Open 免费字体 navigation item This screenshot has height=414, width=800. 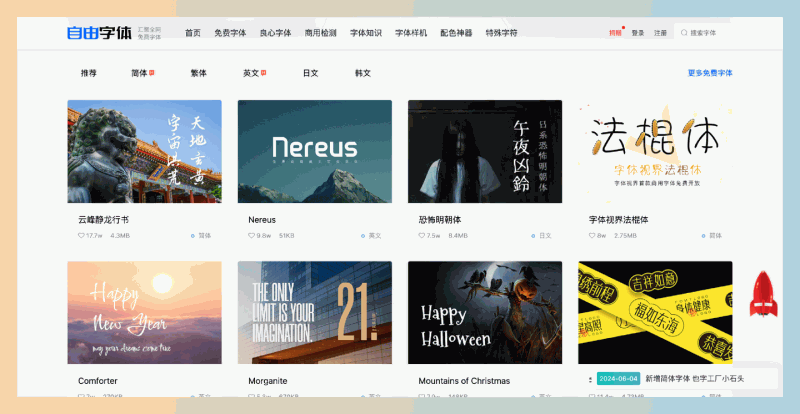point(230,33)
